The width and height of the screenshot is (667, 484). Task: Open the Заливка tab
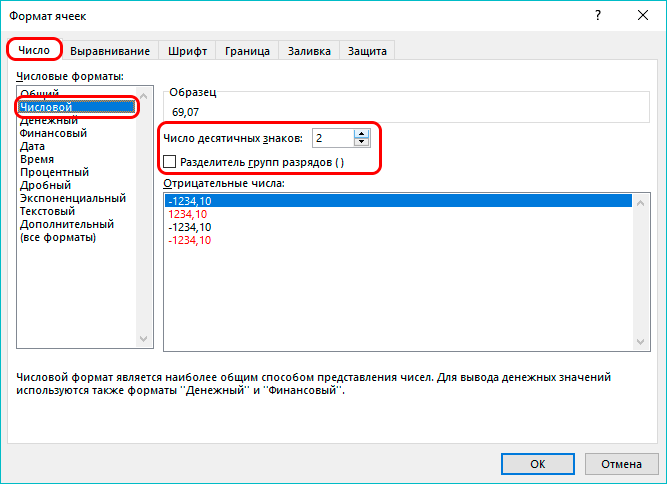click(309, 51)
